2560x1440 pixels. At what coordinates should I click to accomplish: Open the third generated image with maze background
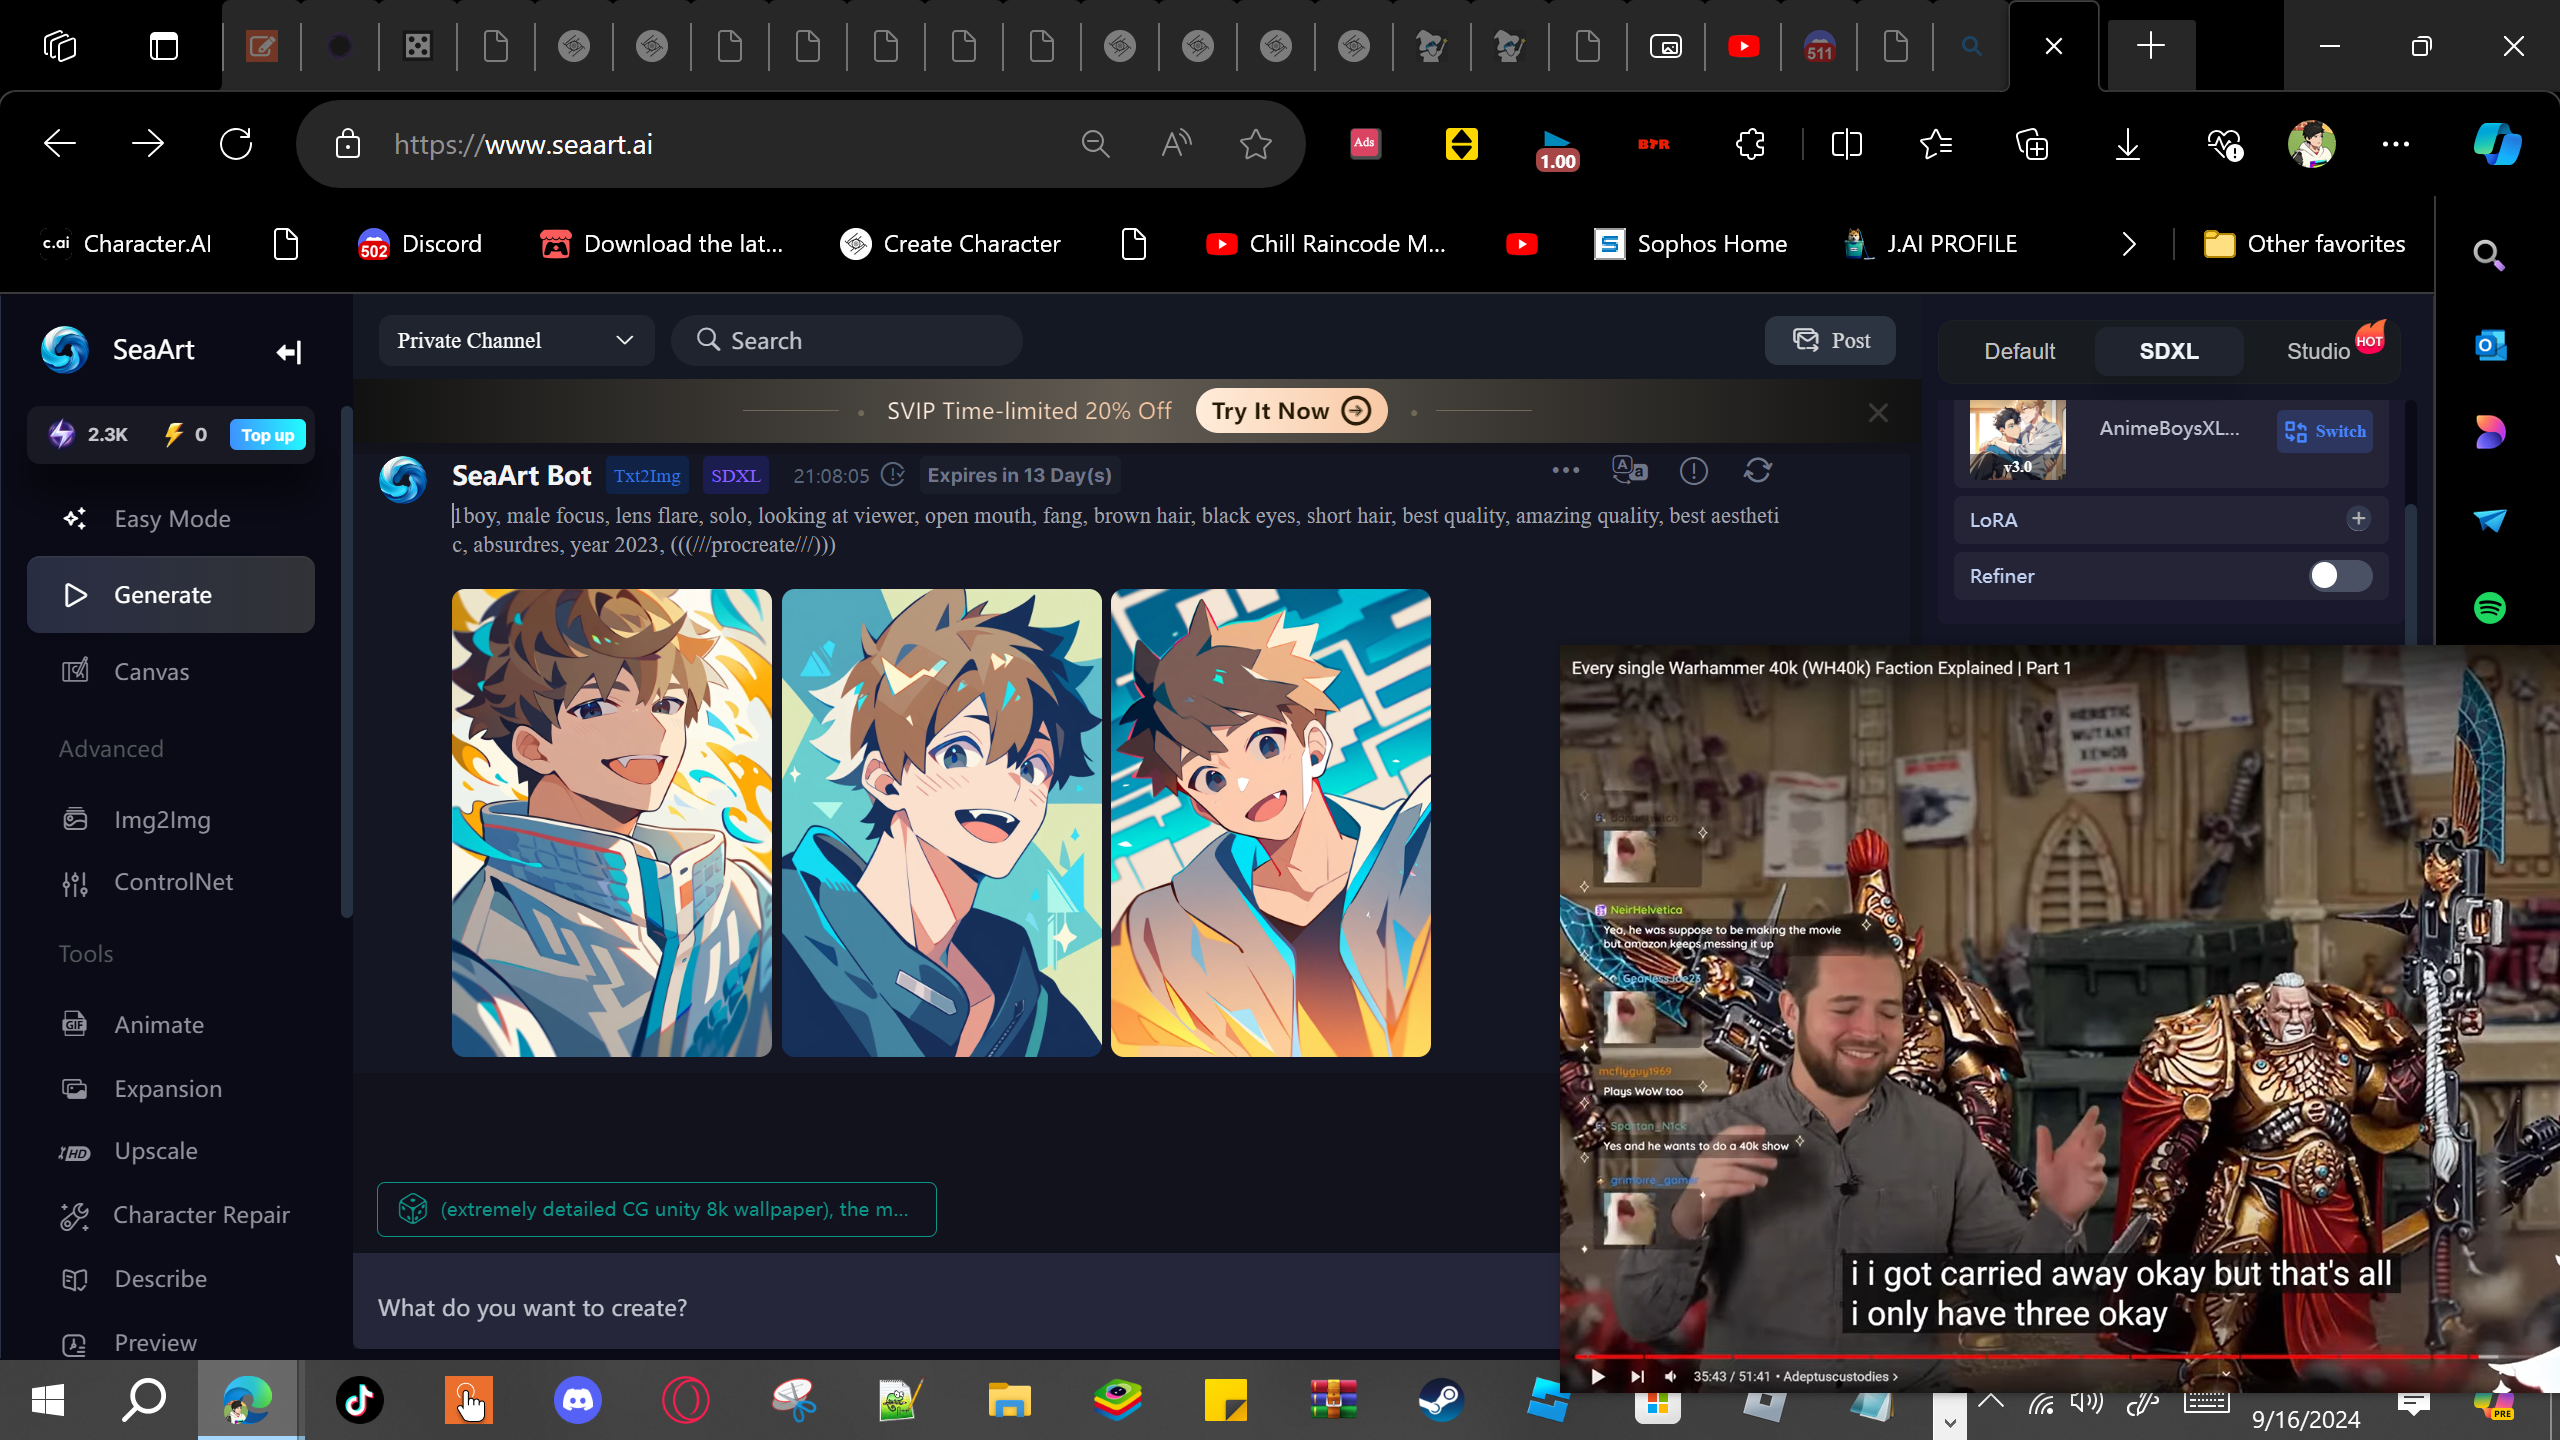pos(1271,823)
